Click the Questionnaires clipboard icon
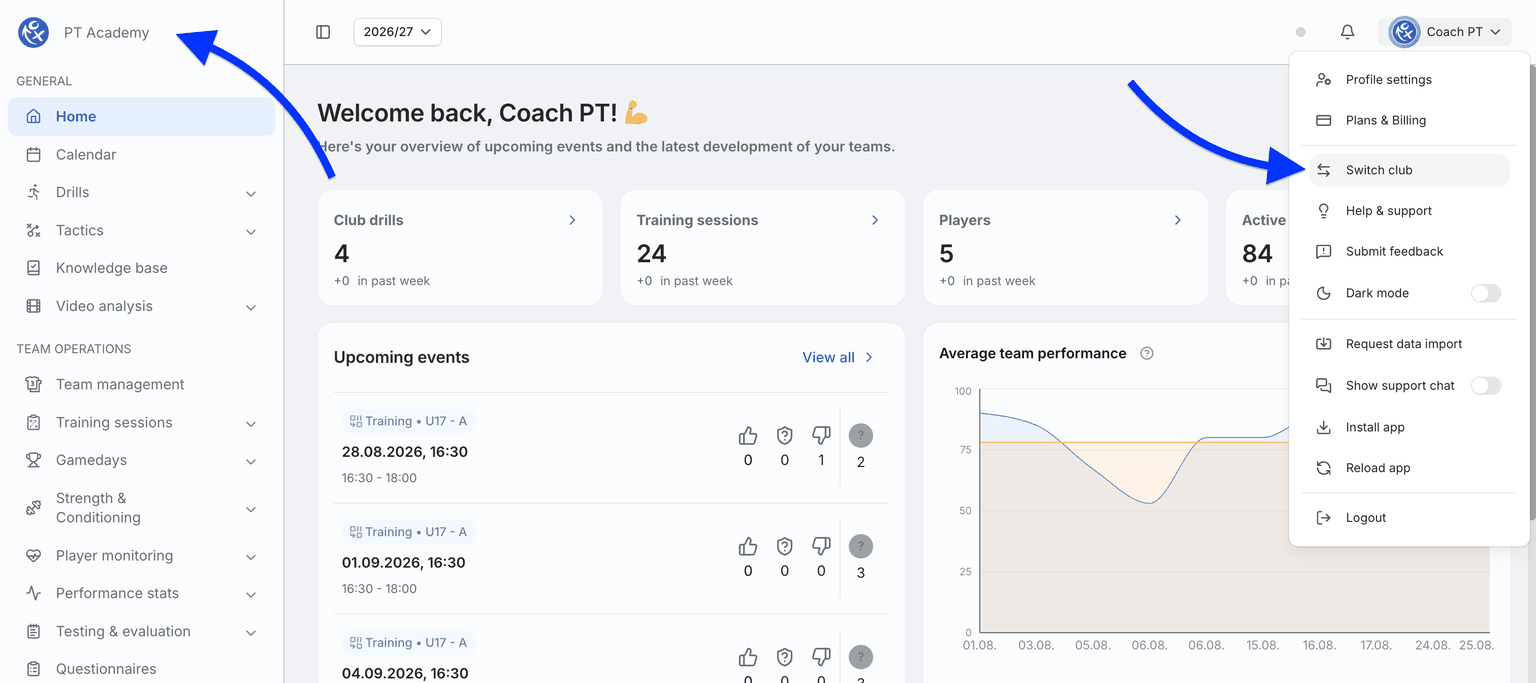 [x=34, y=669]
